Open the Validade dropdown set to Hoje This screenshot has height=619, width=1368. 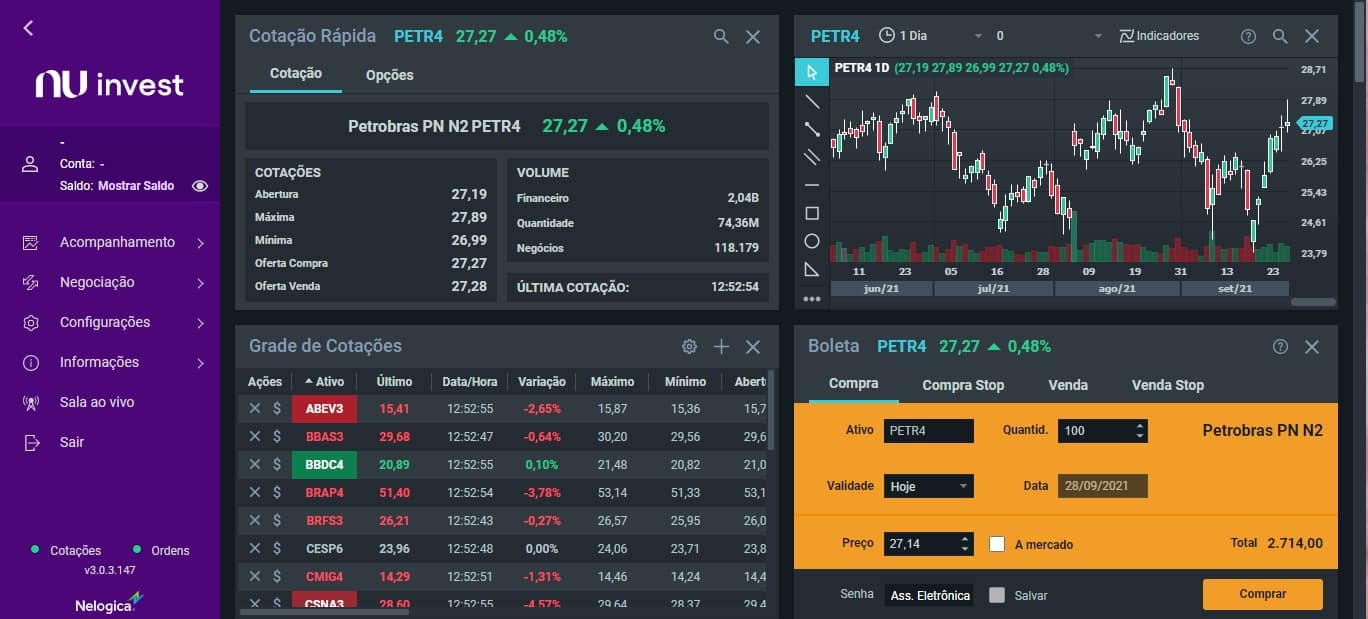point(928,487)
